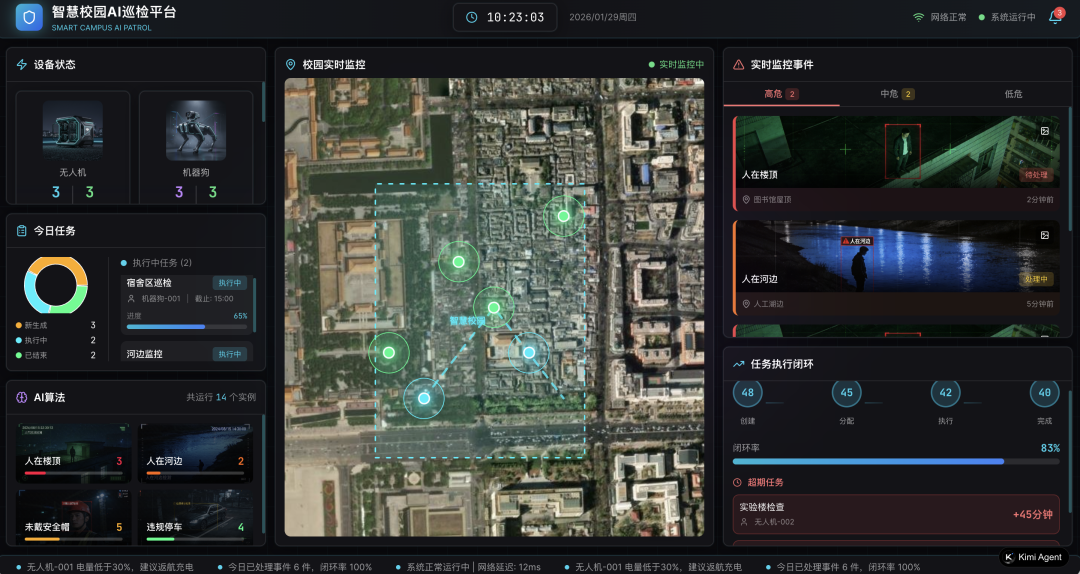Click the clock icon beside 超期任务
The height and width of the screenshot is (574, 1080).
(x=737, y=482)
